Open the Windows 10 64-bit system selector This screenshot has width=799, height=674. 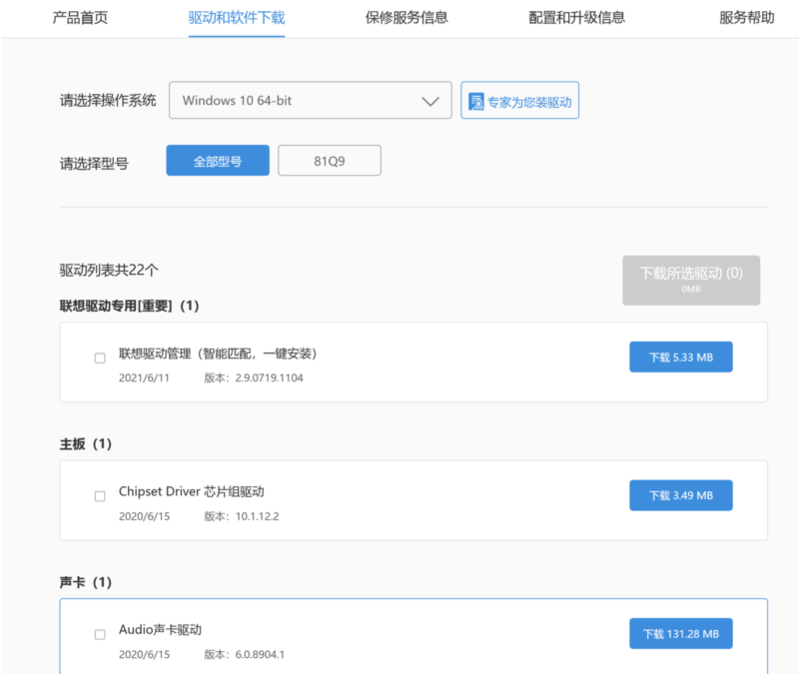click(310, 101)
